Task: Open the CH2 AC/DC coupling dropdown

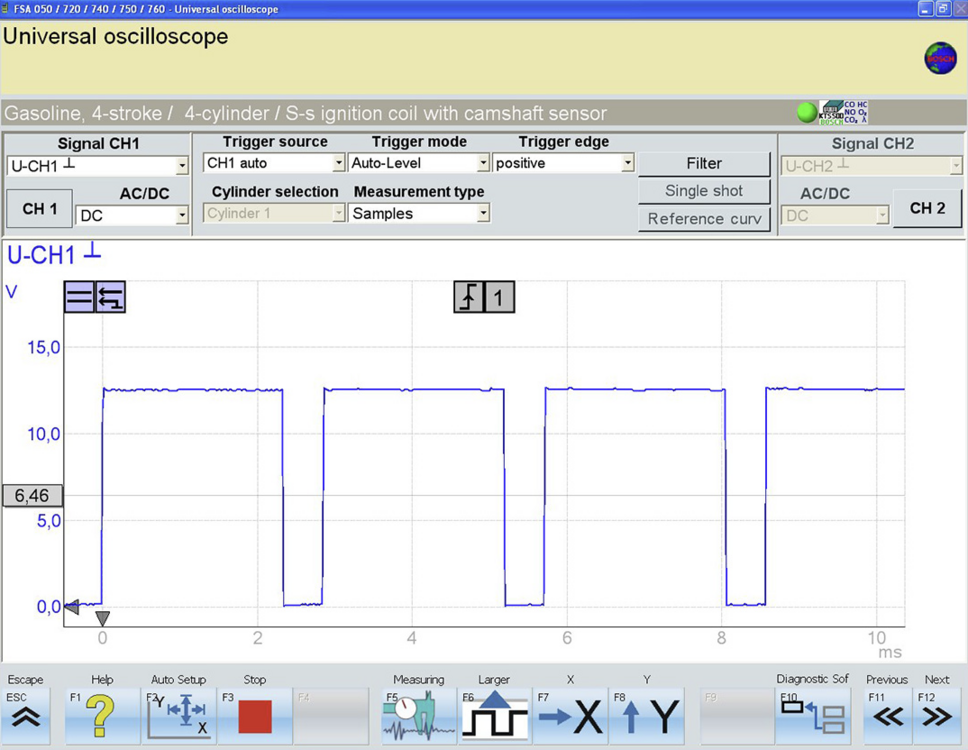Action: click(x=835, y=215)
